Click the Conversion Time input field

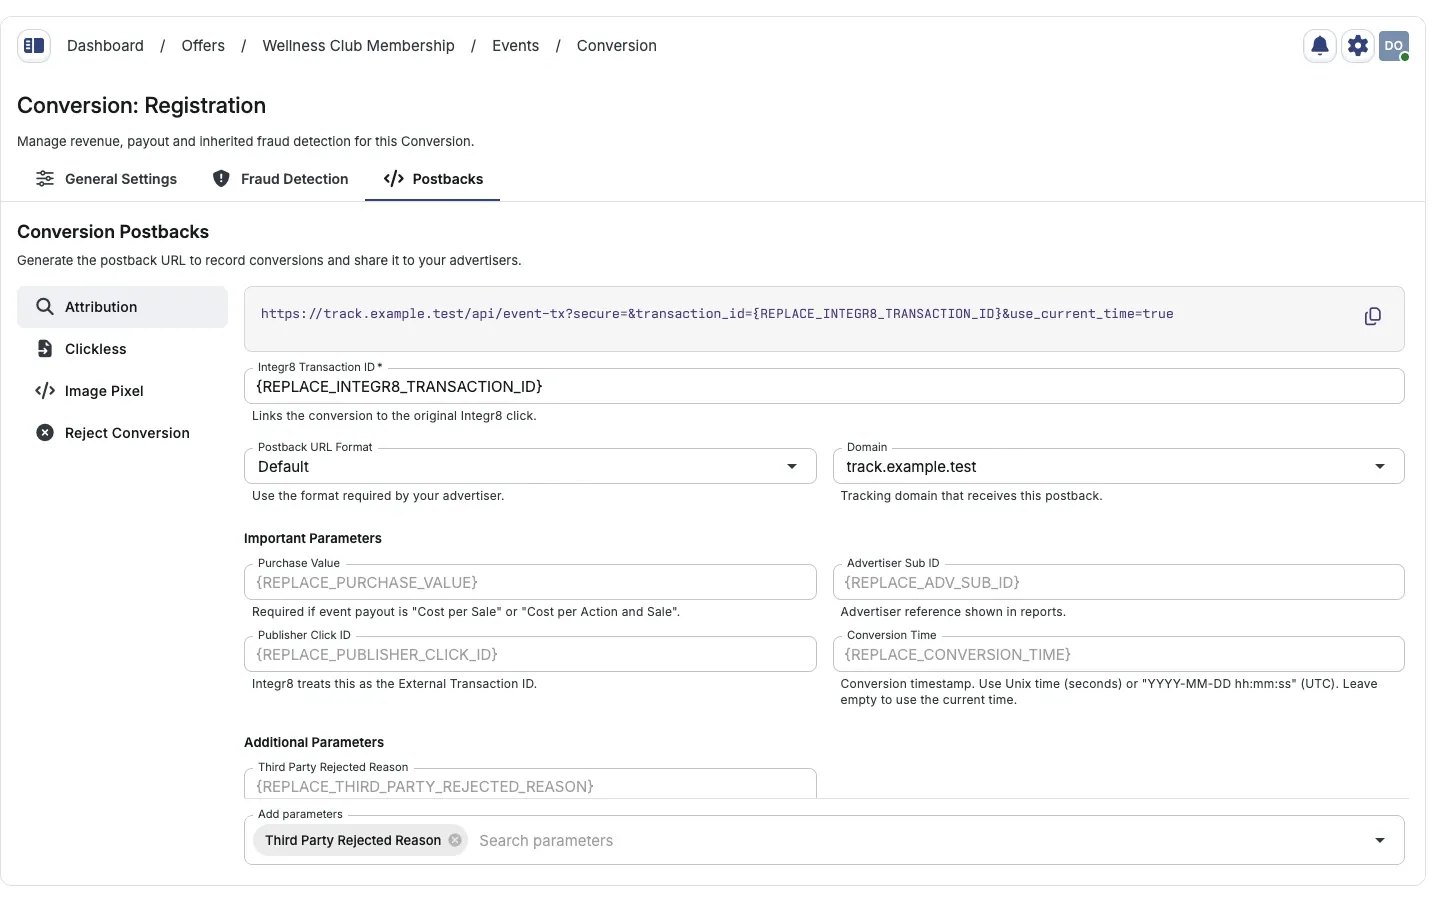coord(1118,655)
